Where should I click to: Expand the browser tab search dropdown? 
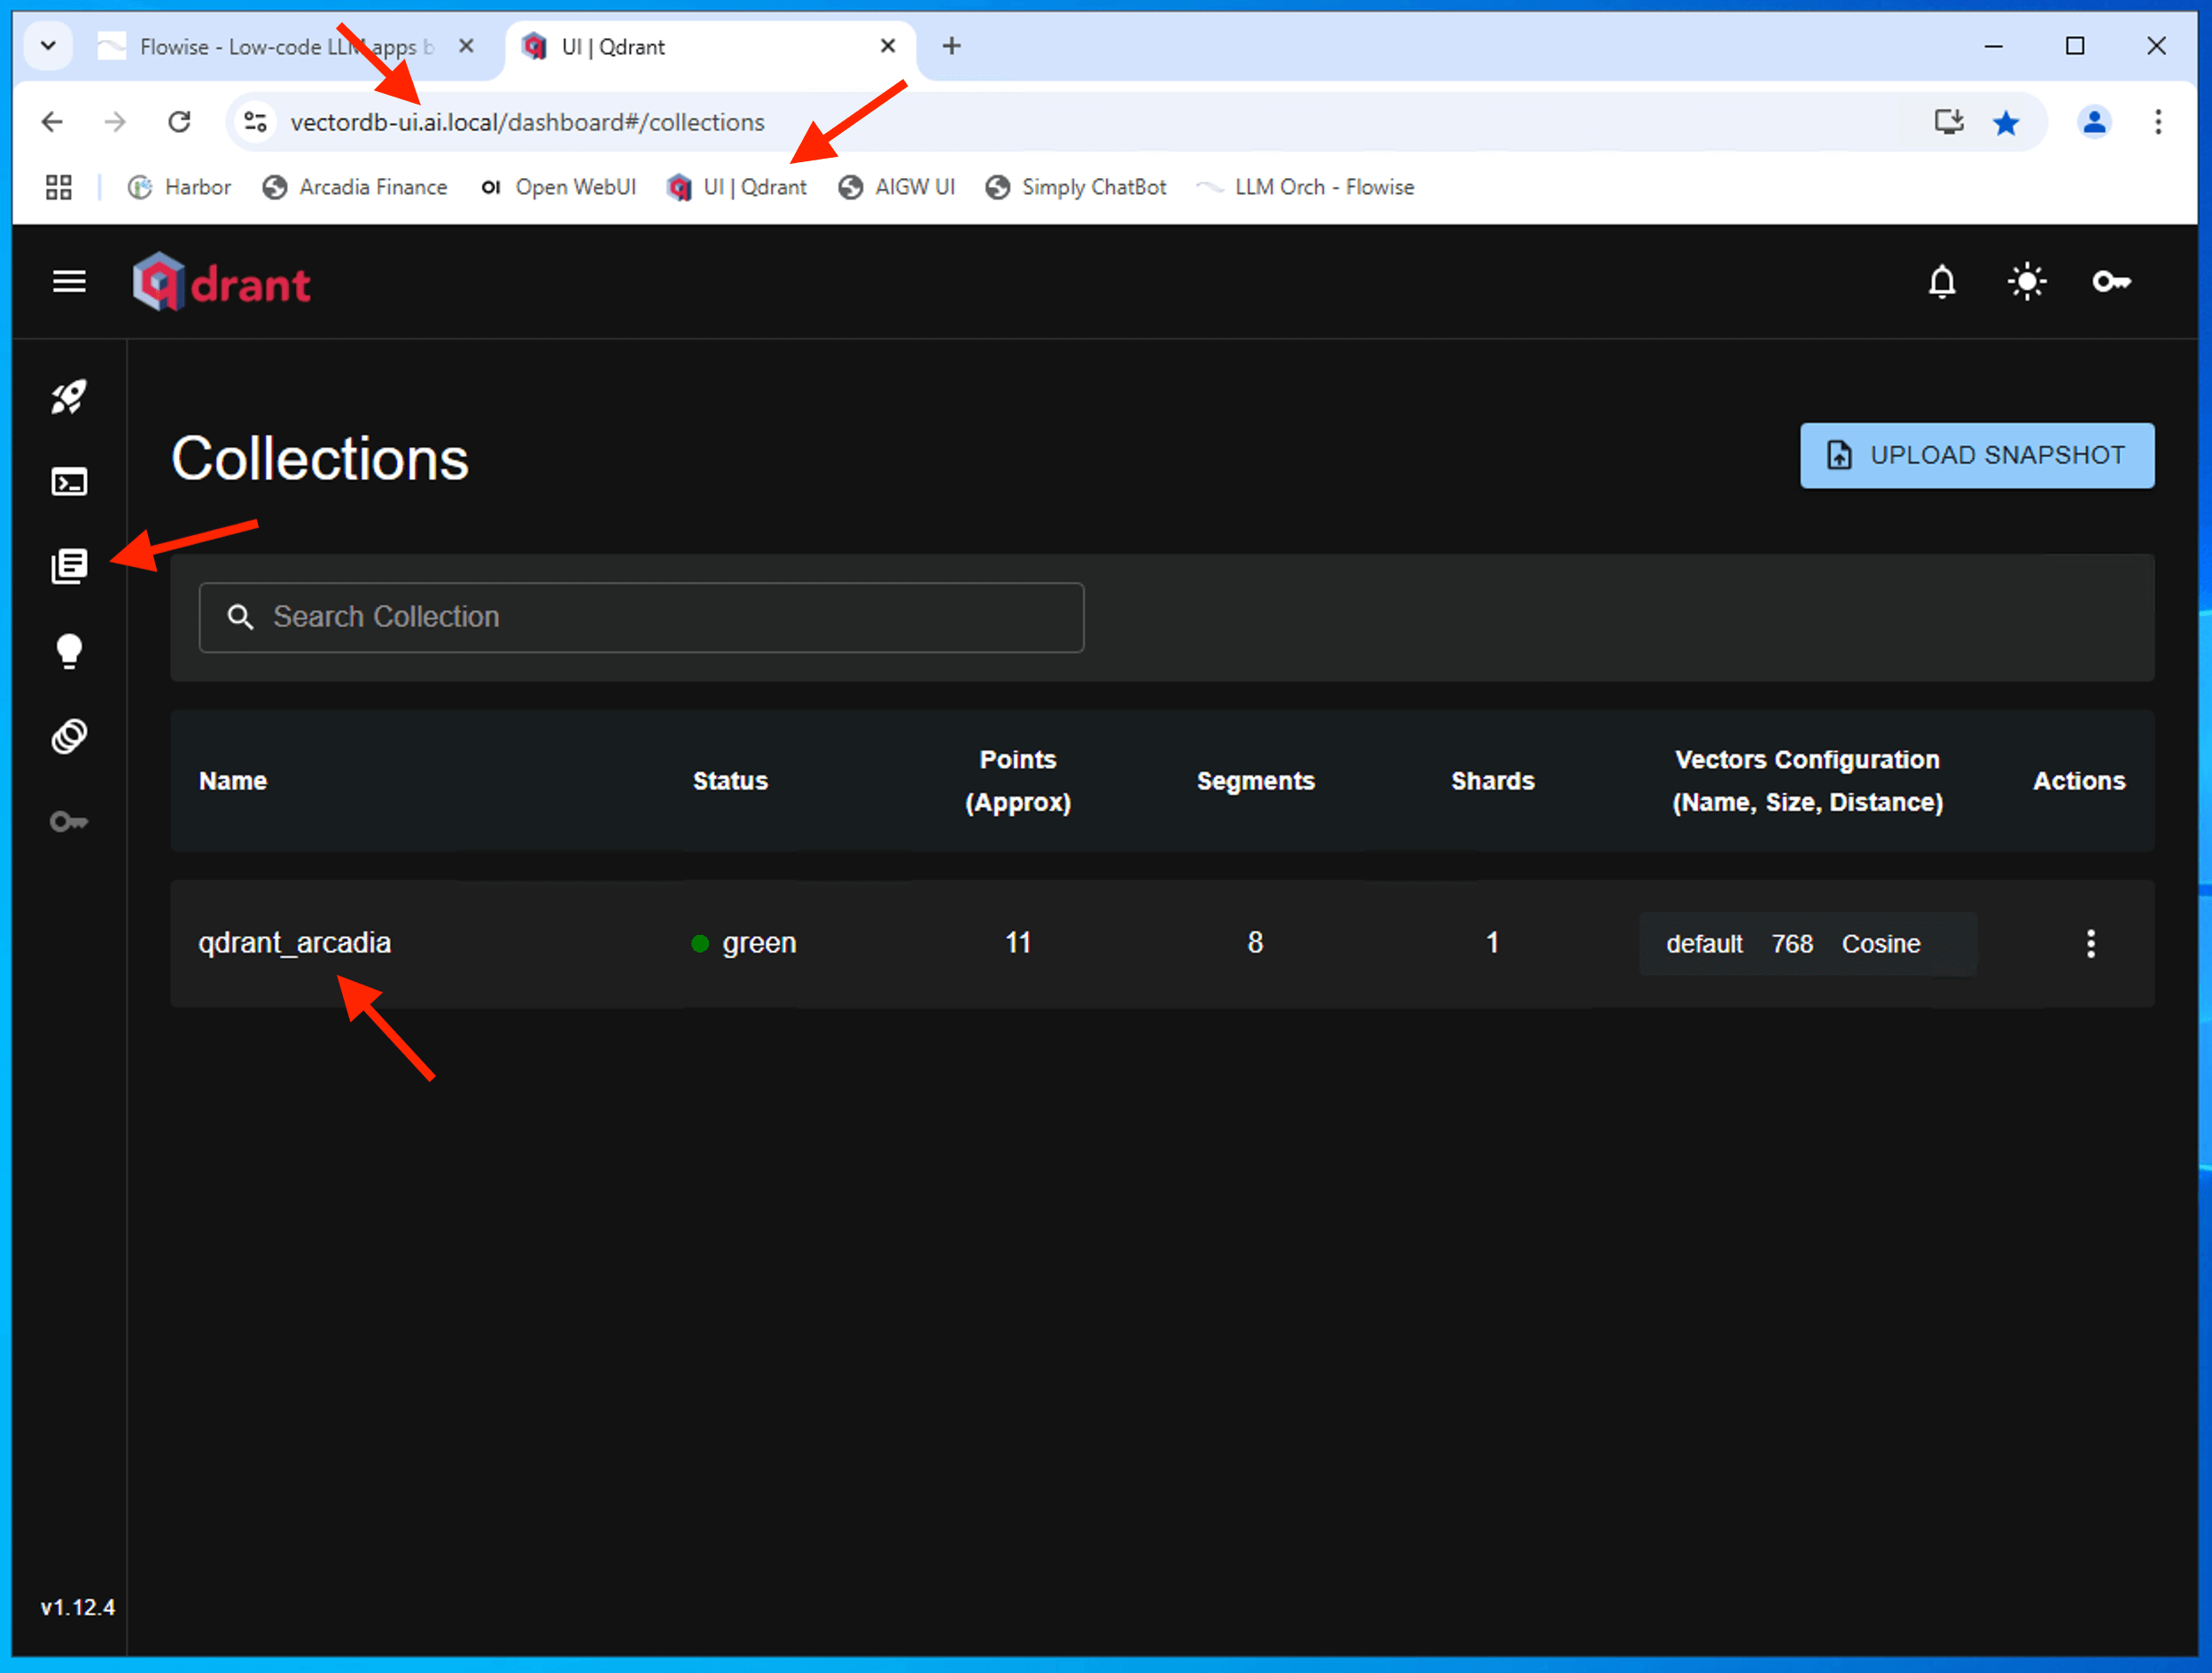[x=48, y=46]
